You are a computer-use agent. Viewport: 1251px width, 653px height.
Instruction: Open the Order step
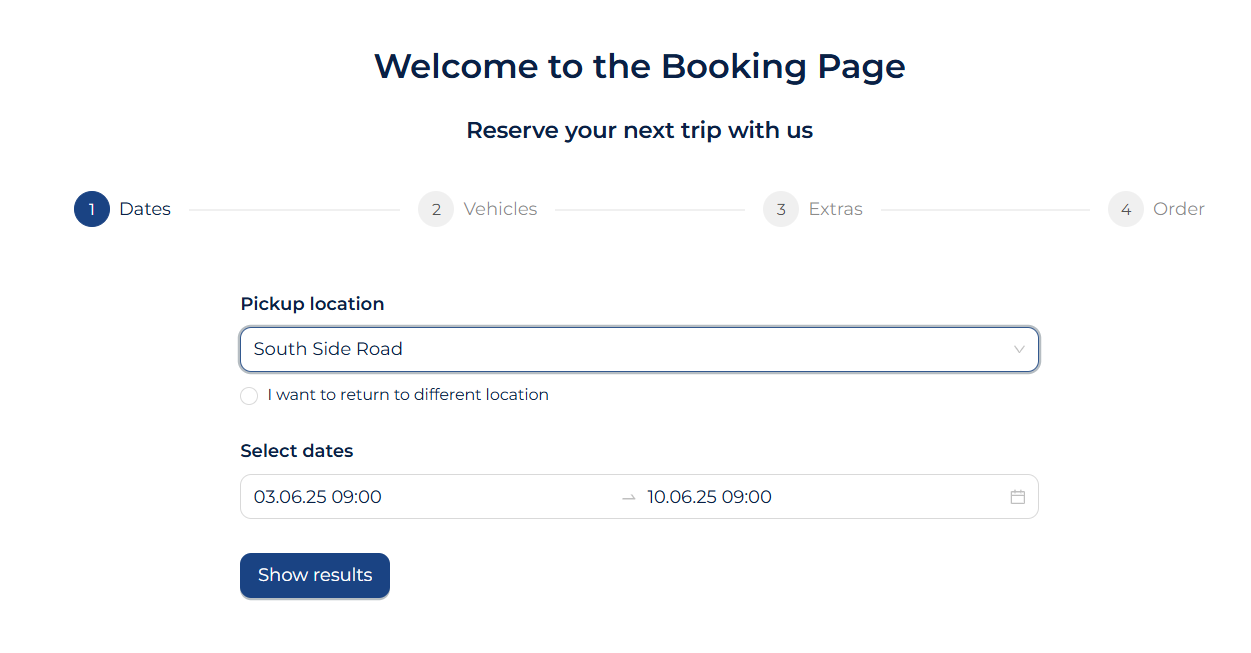(1178, 209)
